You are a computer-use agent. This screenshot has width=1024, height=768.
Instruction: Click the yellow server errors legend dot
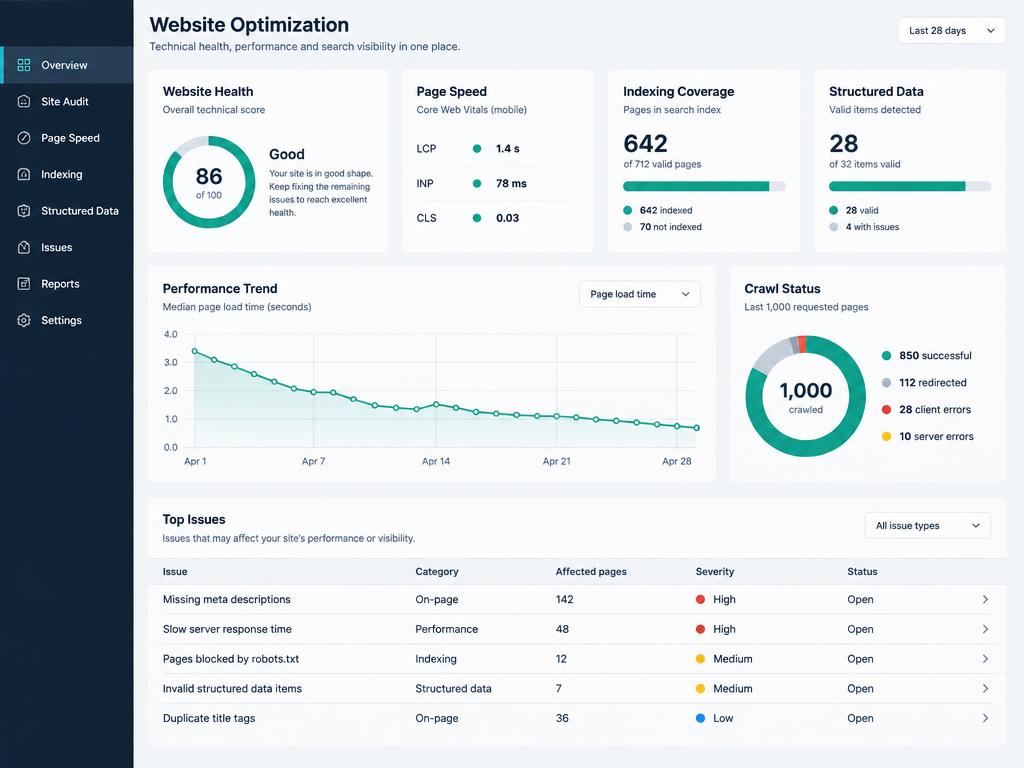(886, 436)
